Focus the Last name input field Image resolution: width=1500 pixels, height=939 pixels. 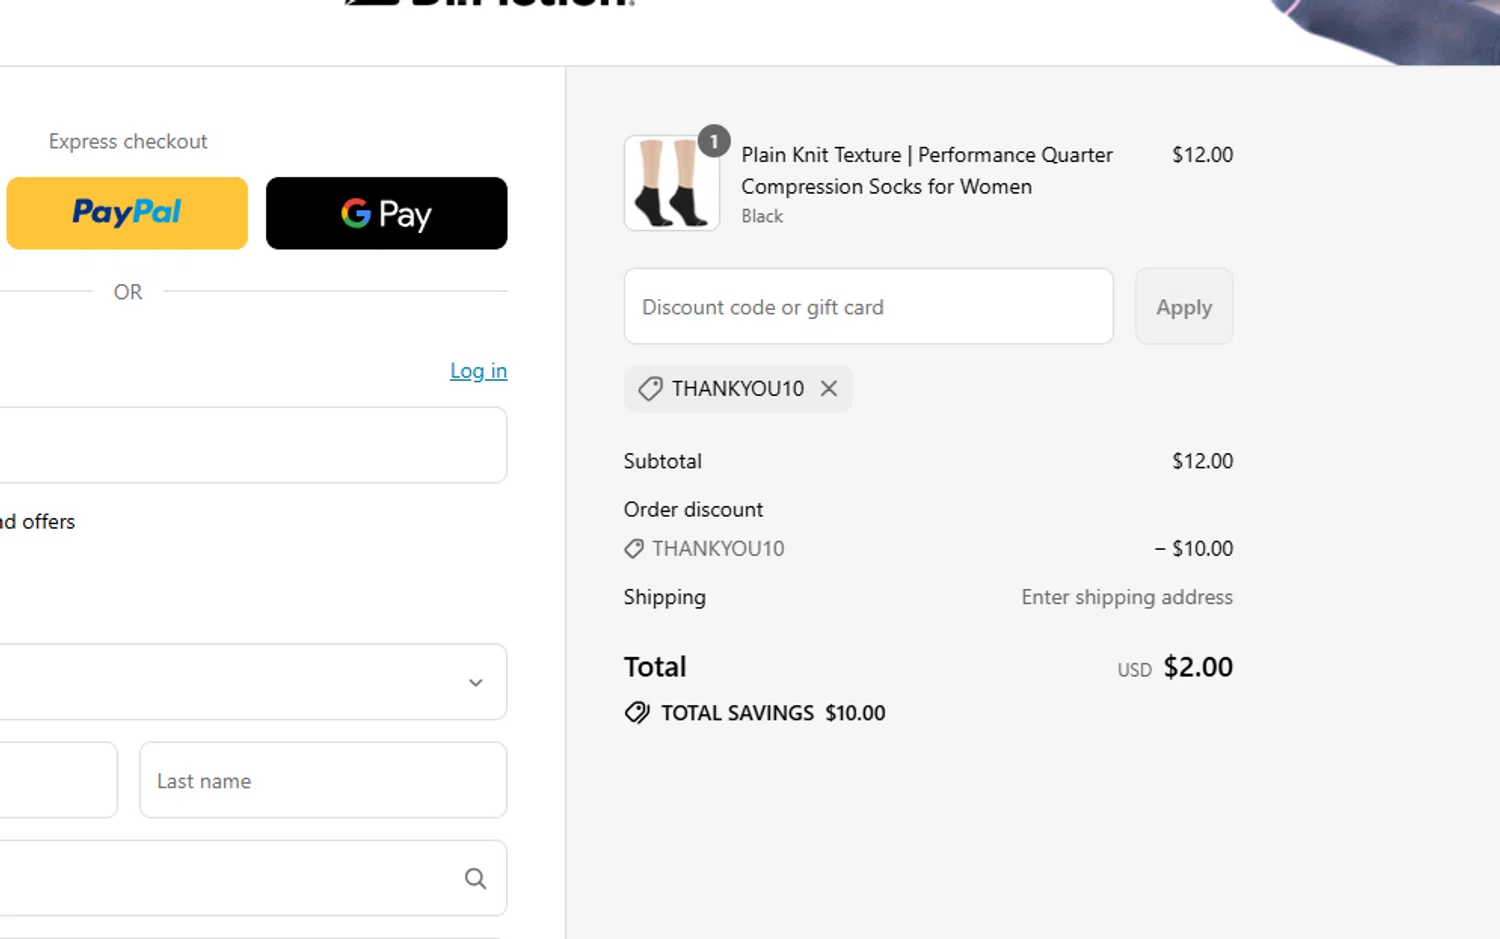[x=323, y=780]
